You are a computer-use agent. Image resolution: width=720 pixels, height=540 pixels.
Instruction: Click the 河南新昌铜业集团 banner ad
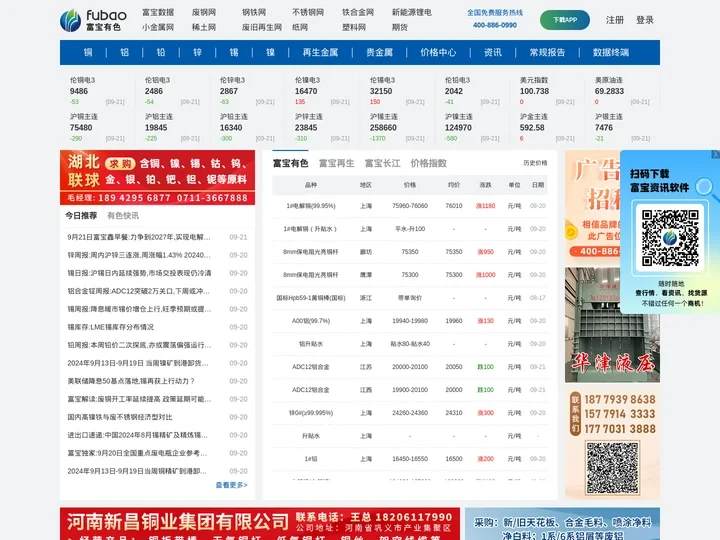[x=260, y=523]
